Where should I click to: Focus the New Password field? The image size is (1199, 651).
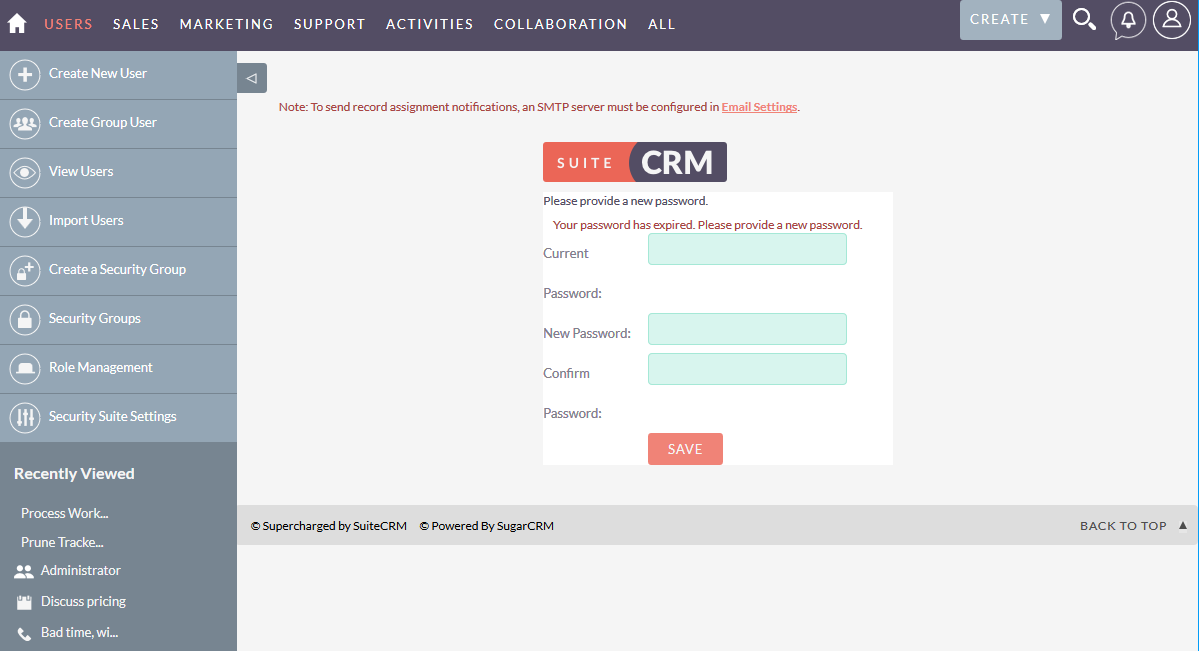(x=747, y=329)
